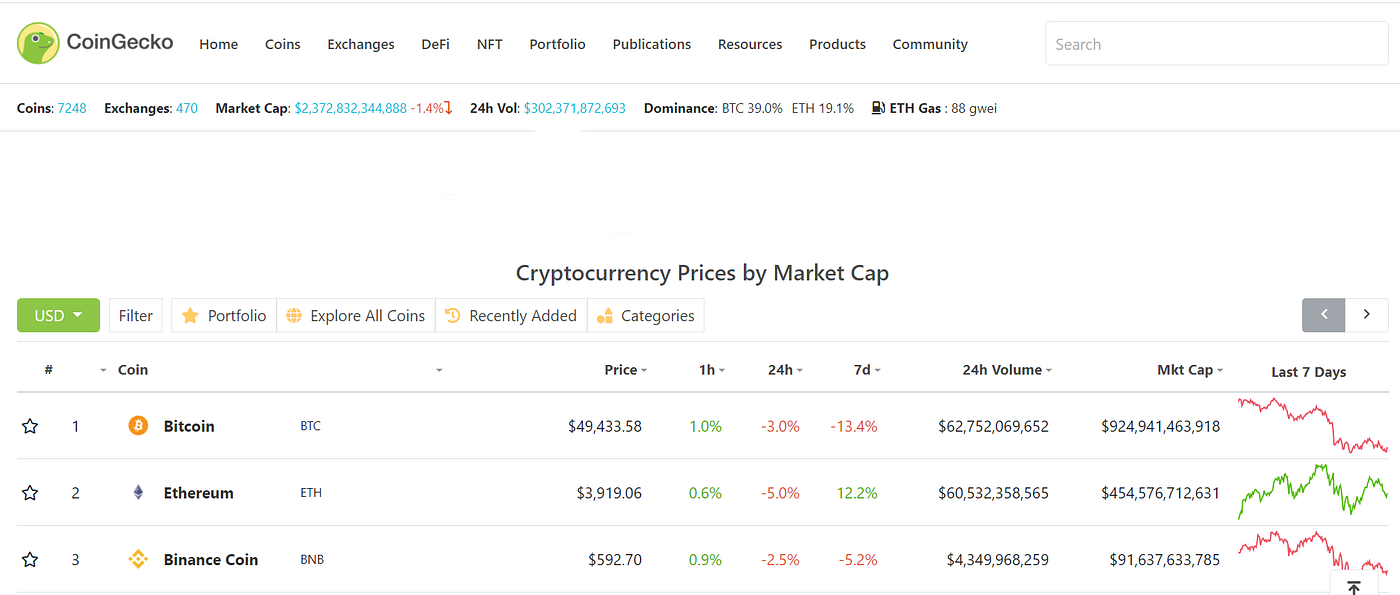1400x595 pixels.
Task: Open the Coins menu
Action: click(x=283, y=44)
